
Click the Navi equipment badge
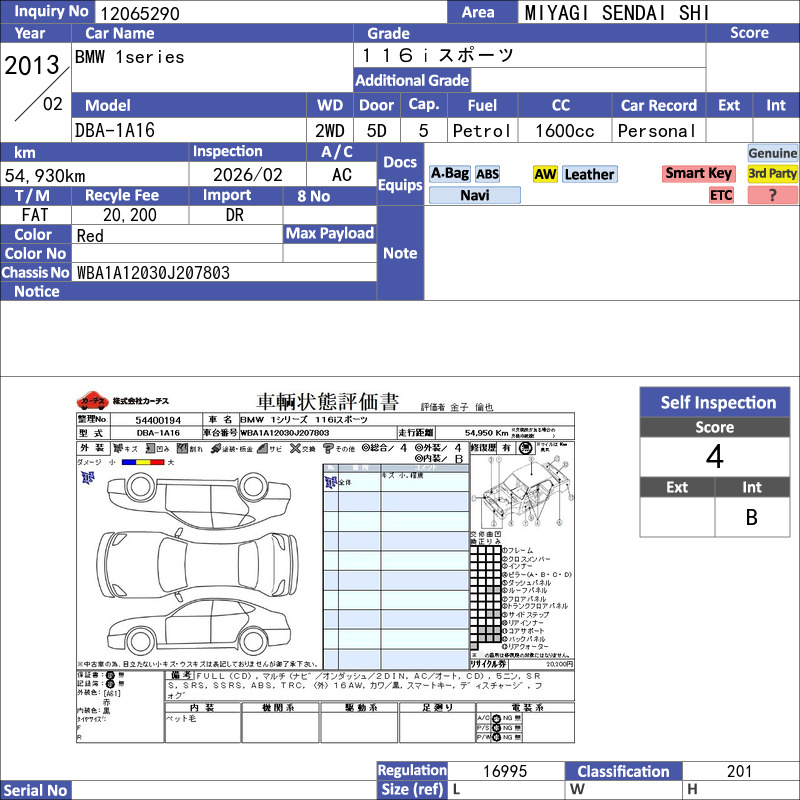click(474, 195)
